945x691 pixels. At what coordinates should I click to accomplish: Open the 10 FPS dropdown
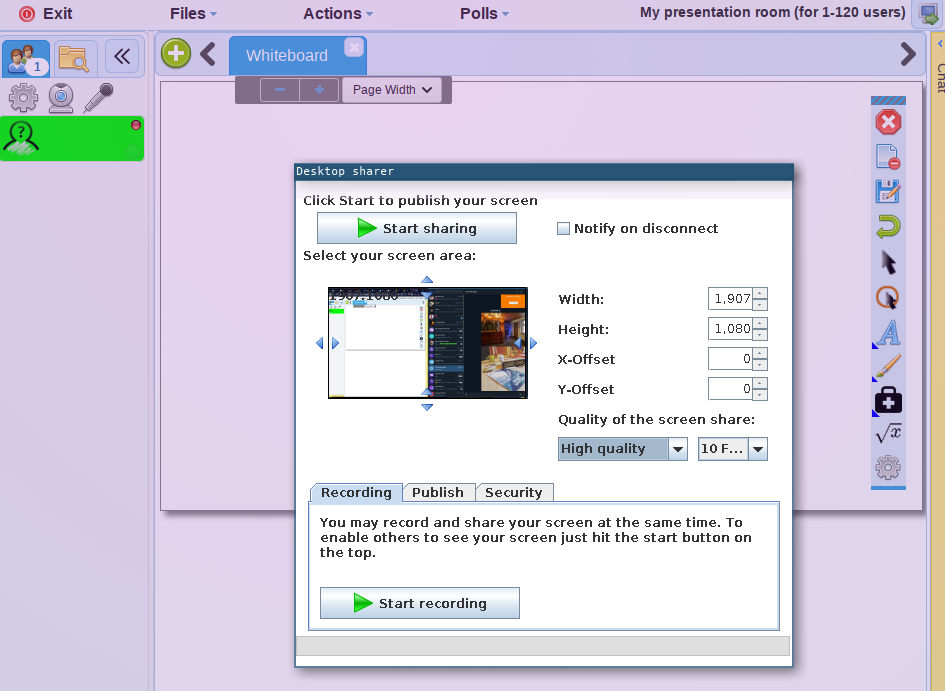click(x=732, y=449)
